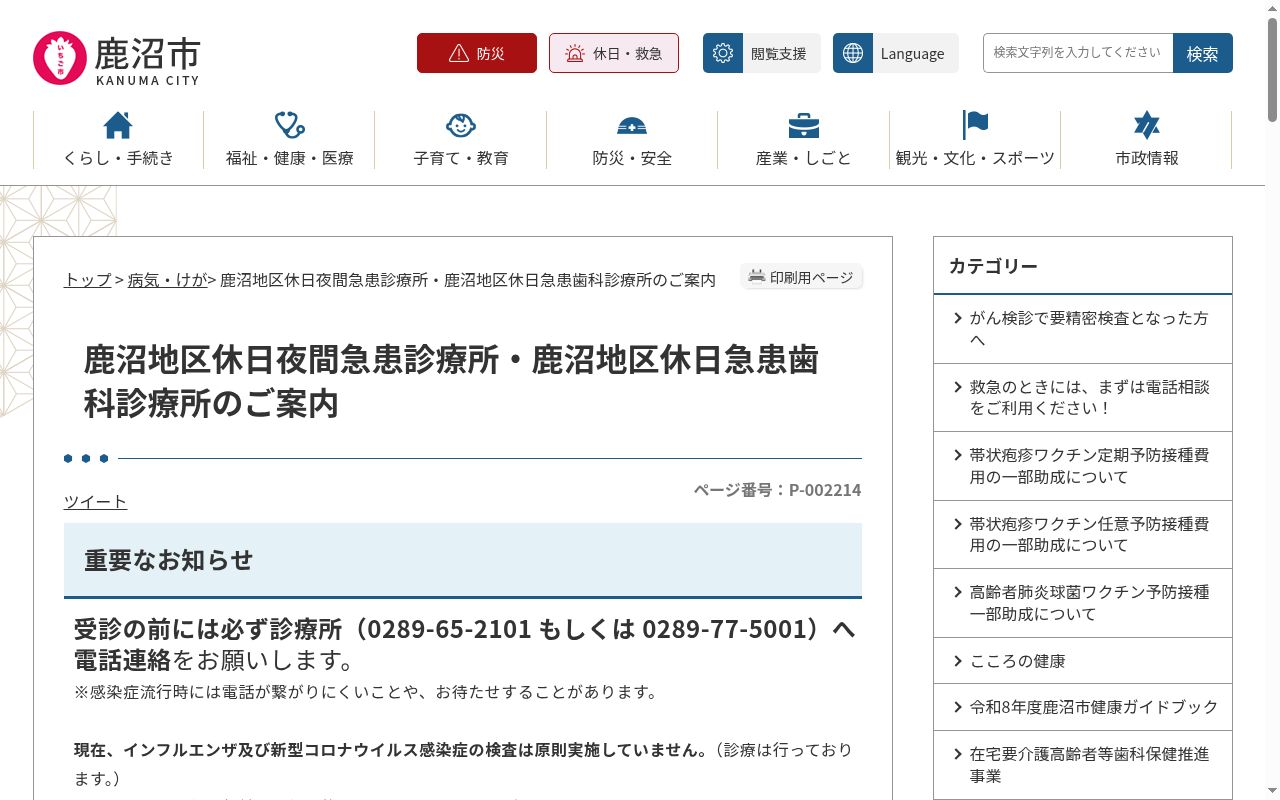Image resolution: width=1280 pixels, height=800 pixels.
Task: Go to 病気・けが breadcrumb link
Action: point(167,280)
